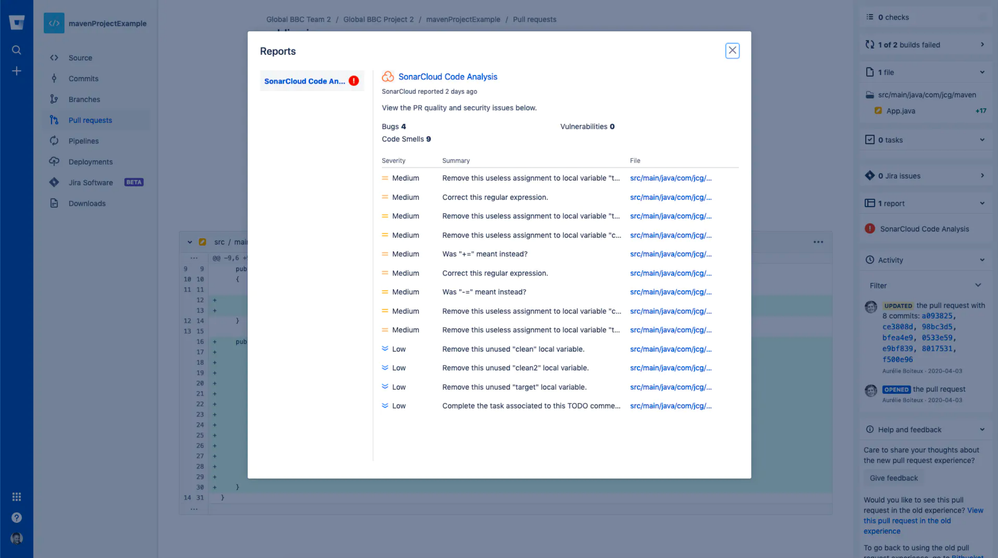This screenshot has height=558, width=998.
Task: Open file link for 'Was "-=" meant instead?'
Action: pos(671,292)
